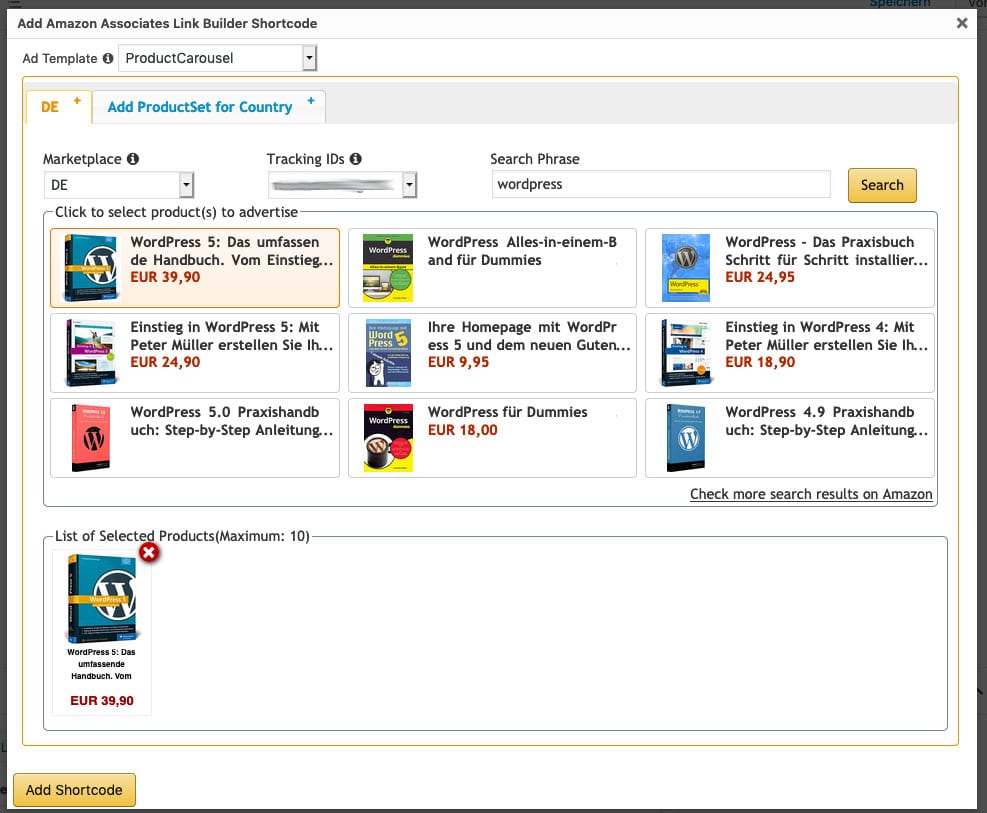Image resolution: width=987 pixels, height=813 pixels.
Task: Select Einstieg in WordPress 5 product
Action: (195, 353)
